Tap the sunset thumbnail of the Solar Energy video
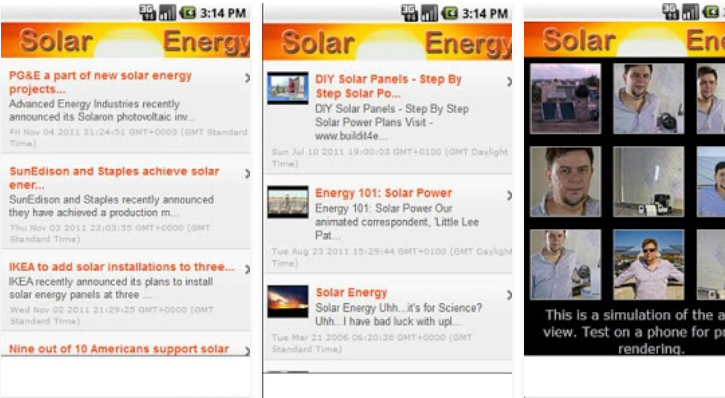The width and height of the screenshot is (725, 398). [288, 301]
